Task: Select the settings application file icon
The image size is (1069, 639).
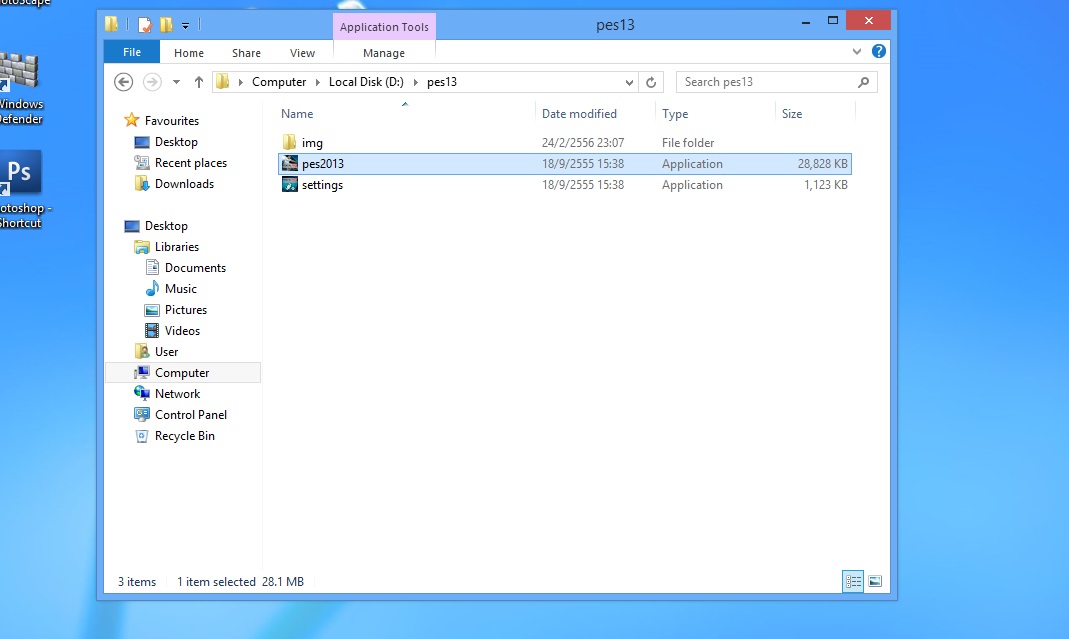Action: pyautogui.click(x=290, y=185)
